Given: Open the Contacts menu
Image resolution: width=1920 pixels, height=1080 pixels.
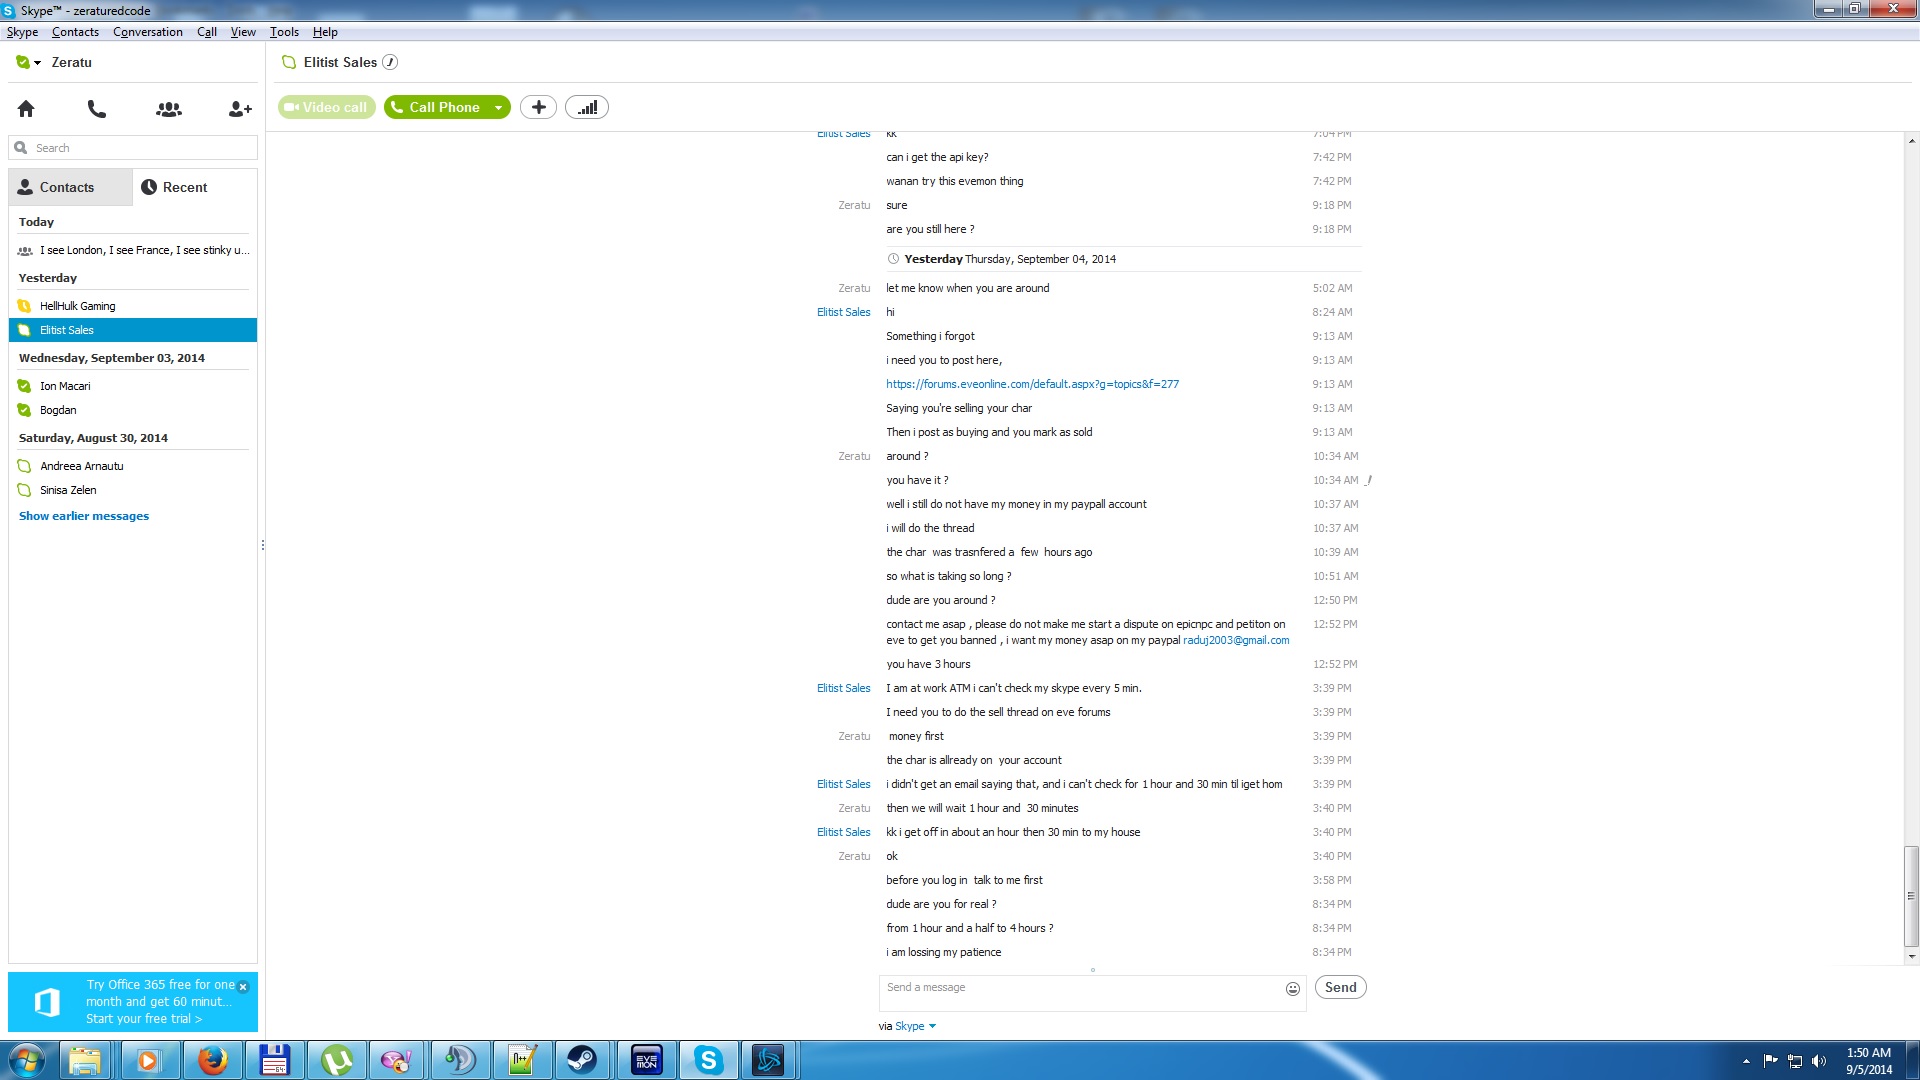Looking at the screenshot, I should pos(75,32).
